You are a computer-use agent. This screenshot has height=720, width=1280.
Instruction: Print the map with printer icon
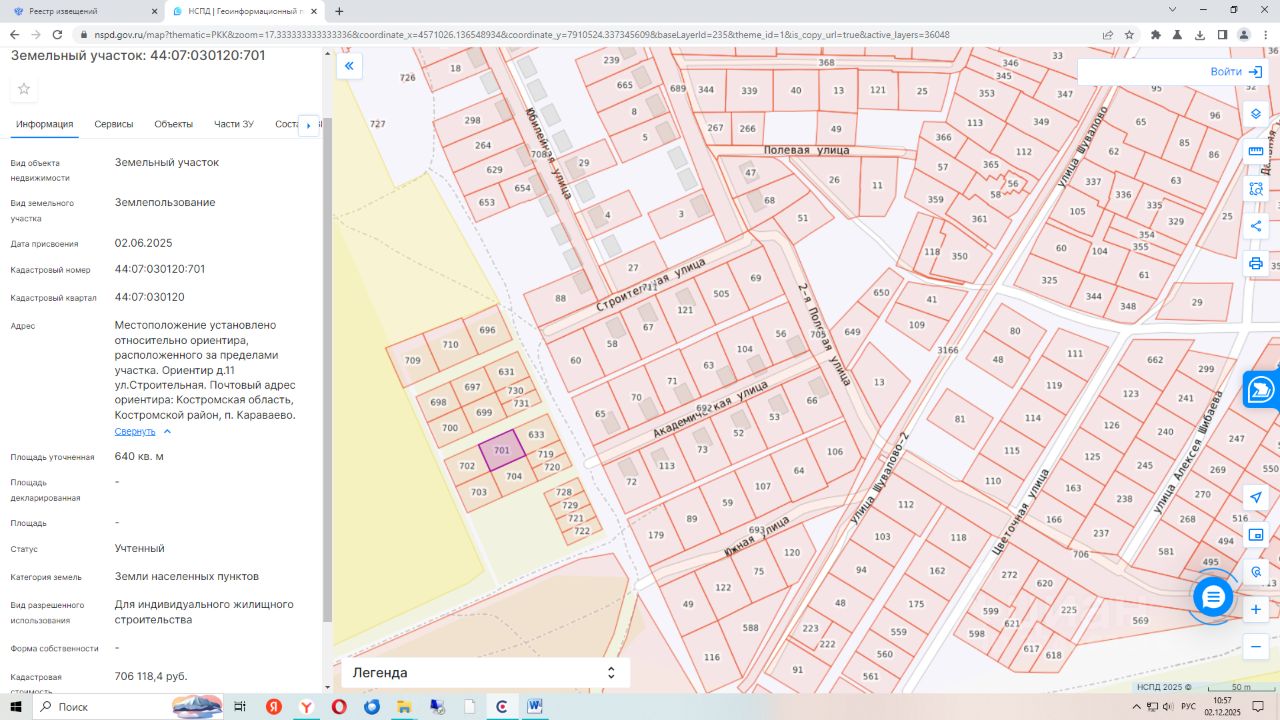click(1256, 264)
